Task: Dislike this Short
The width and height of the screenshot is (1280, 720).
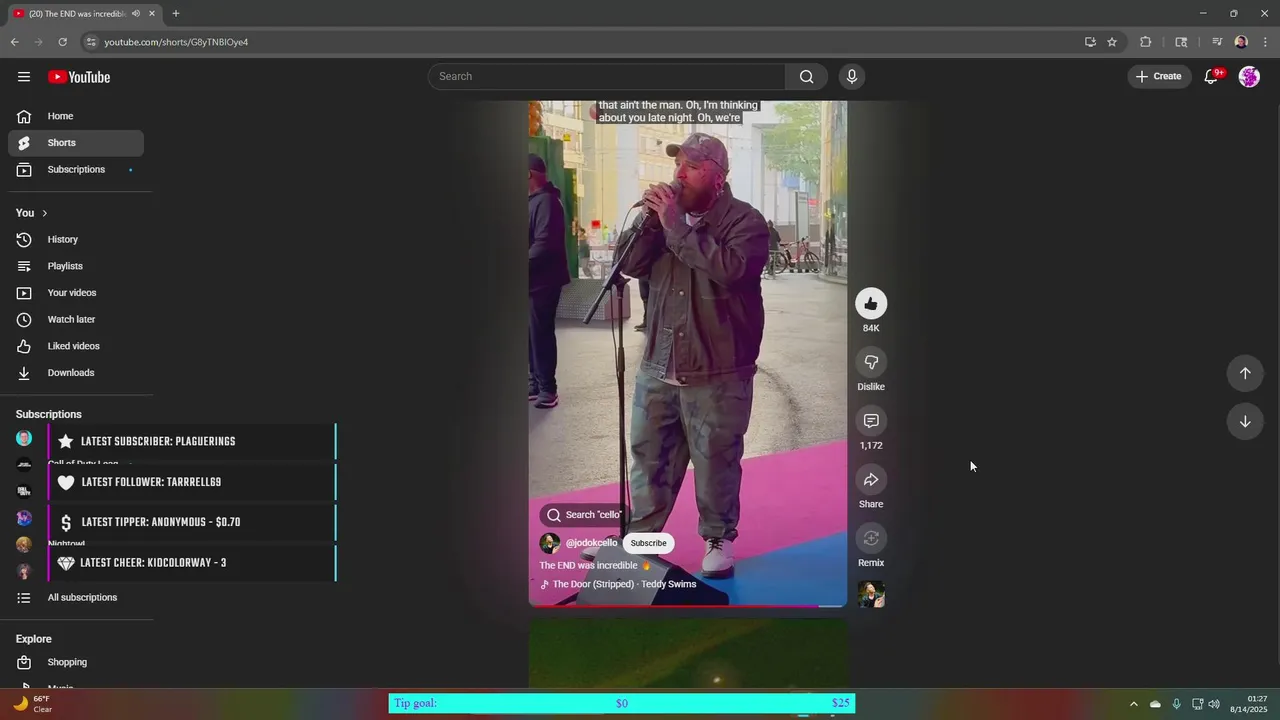Action: tap(871, 362)
